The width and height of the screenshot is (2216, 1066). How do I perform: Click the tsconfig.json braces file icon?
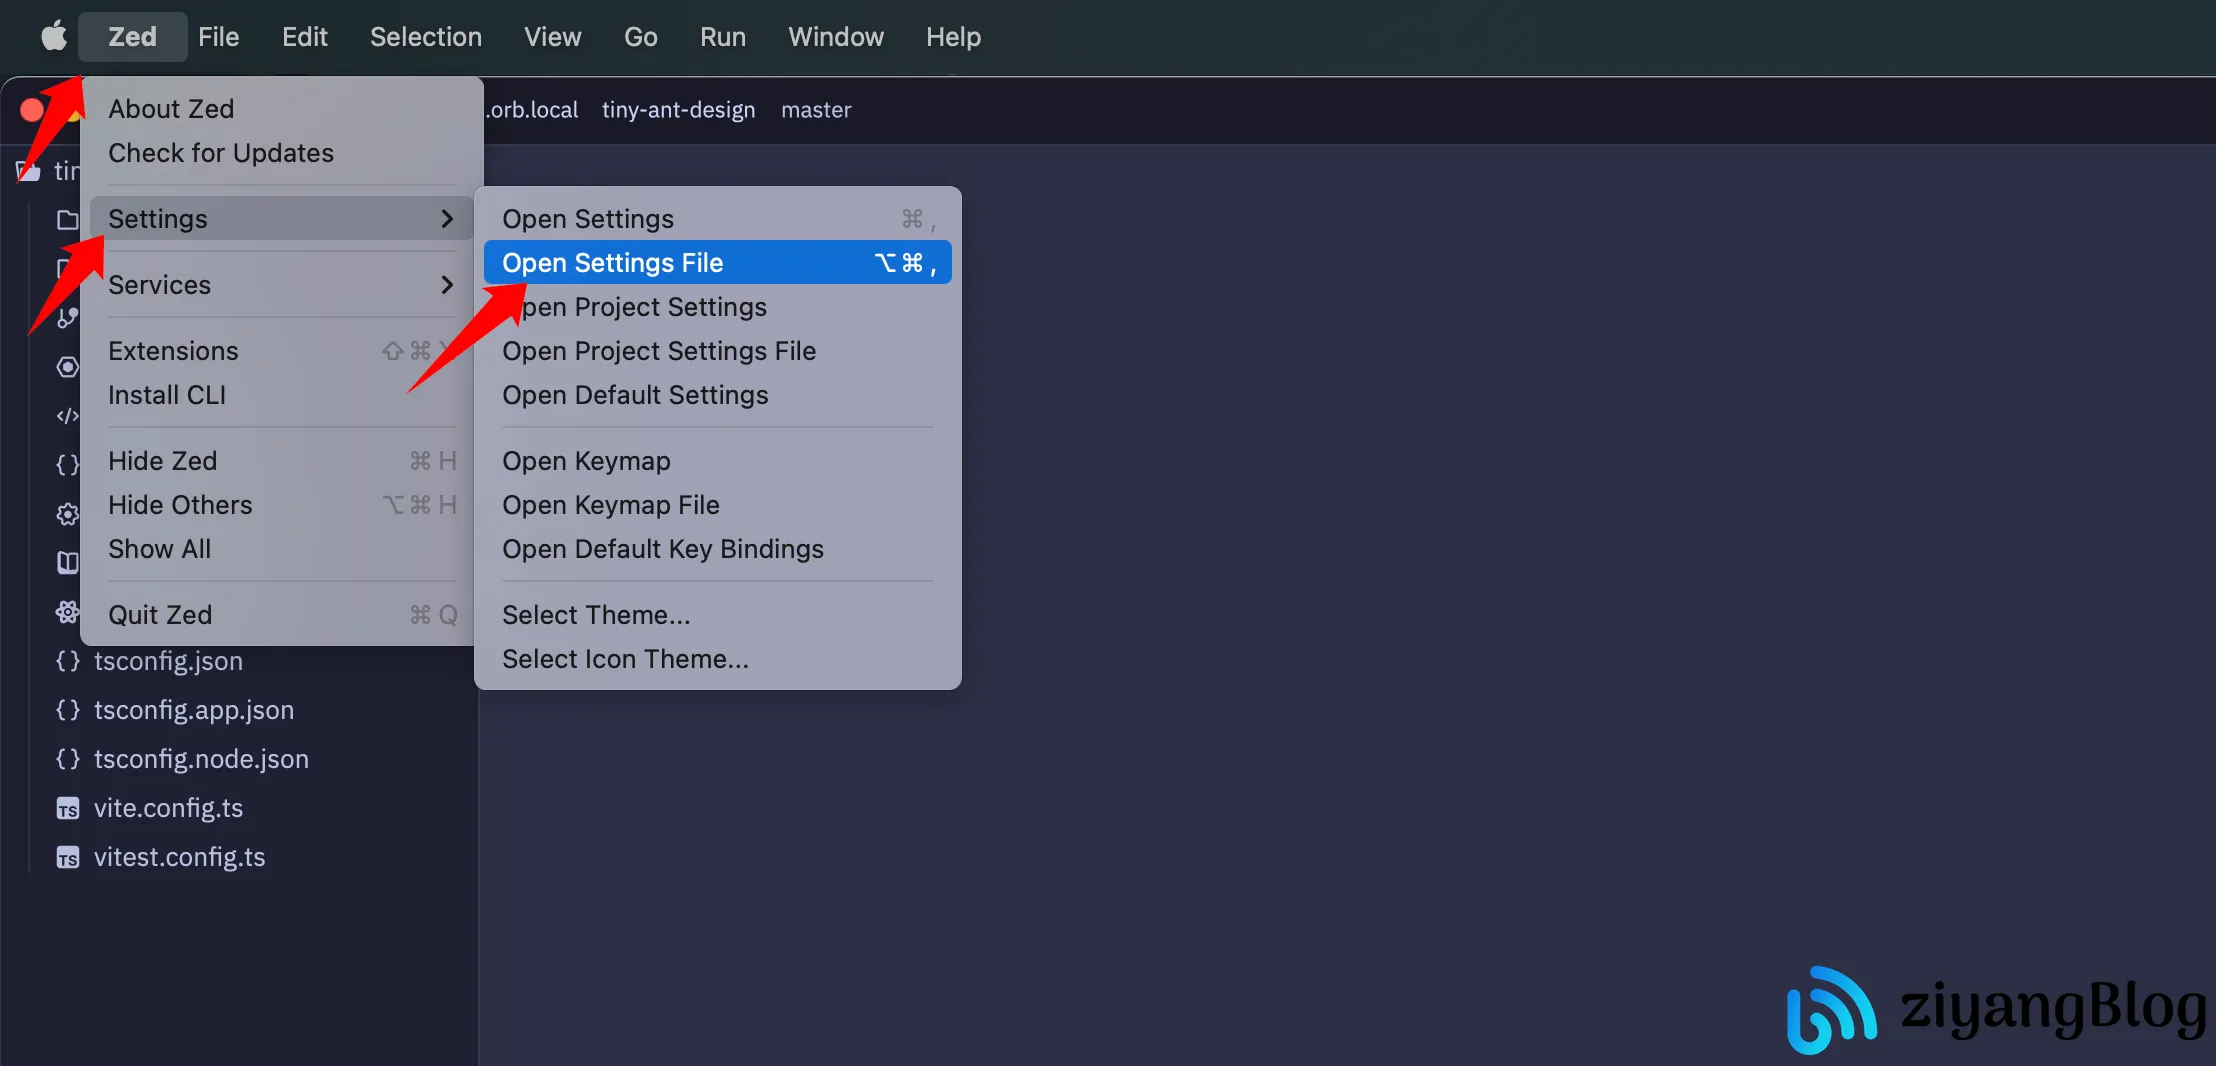(67, 661)
